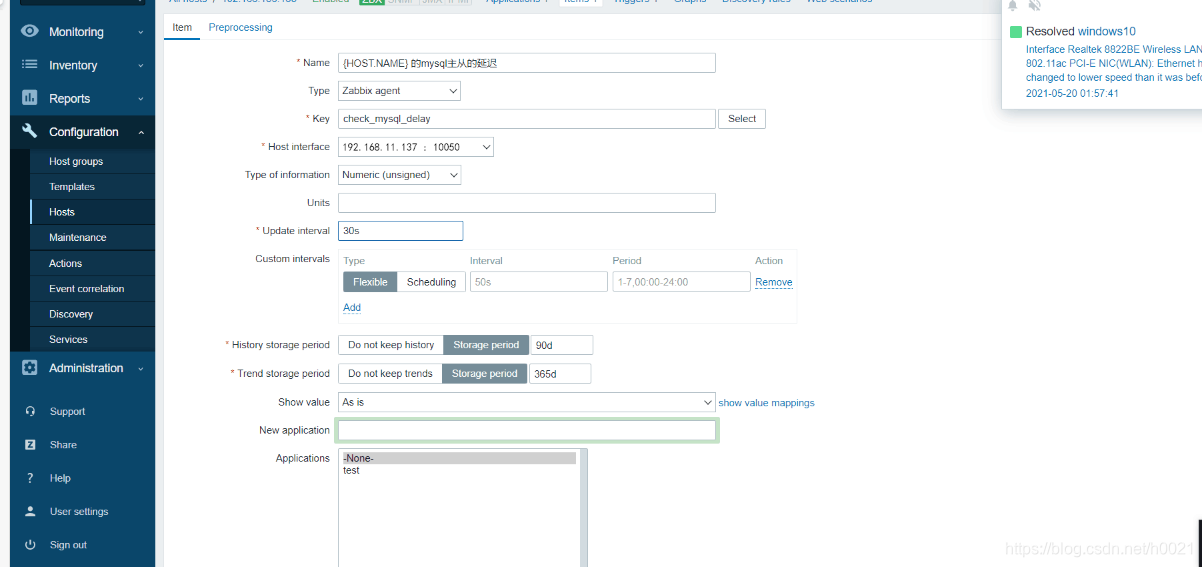Choose Storage period for trends
Screen dimensions: 1202x567
[485, 373]
